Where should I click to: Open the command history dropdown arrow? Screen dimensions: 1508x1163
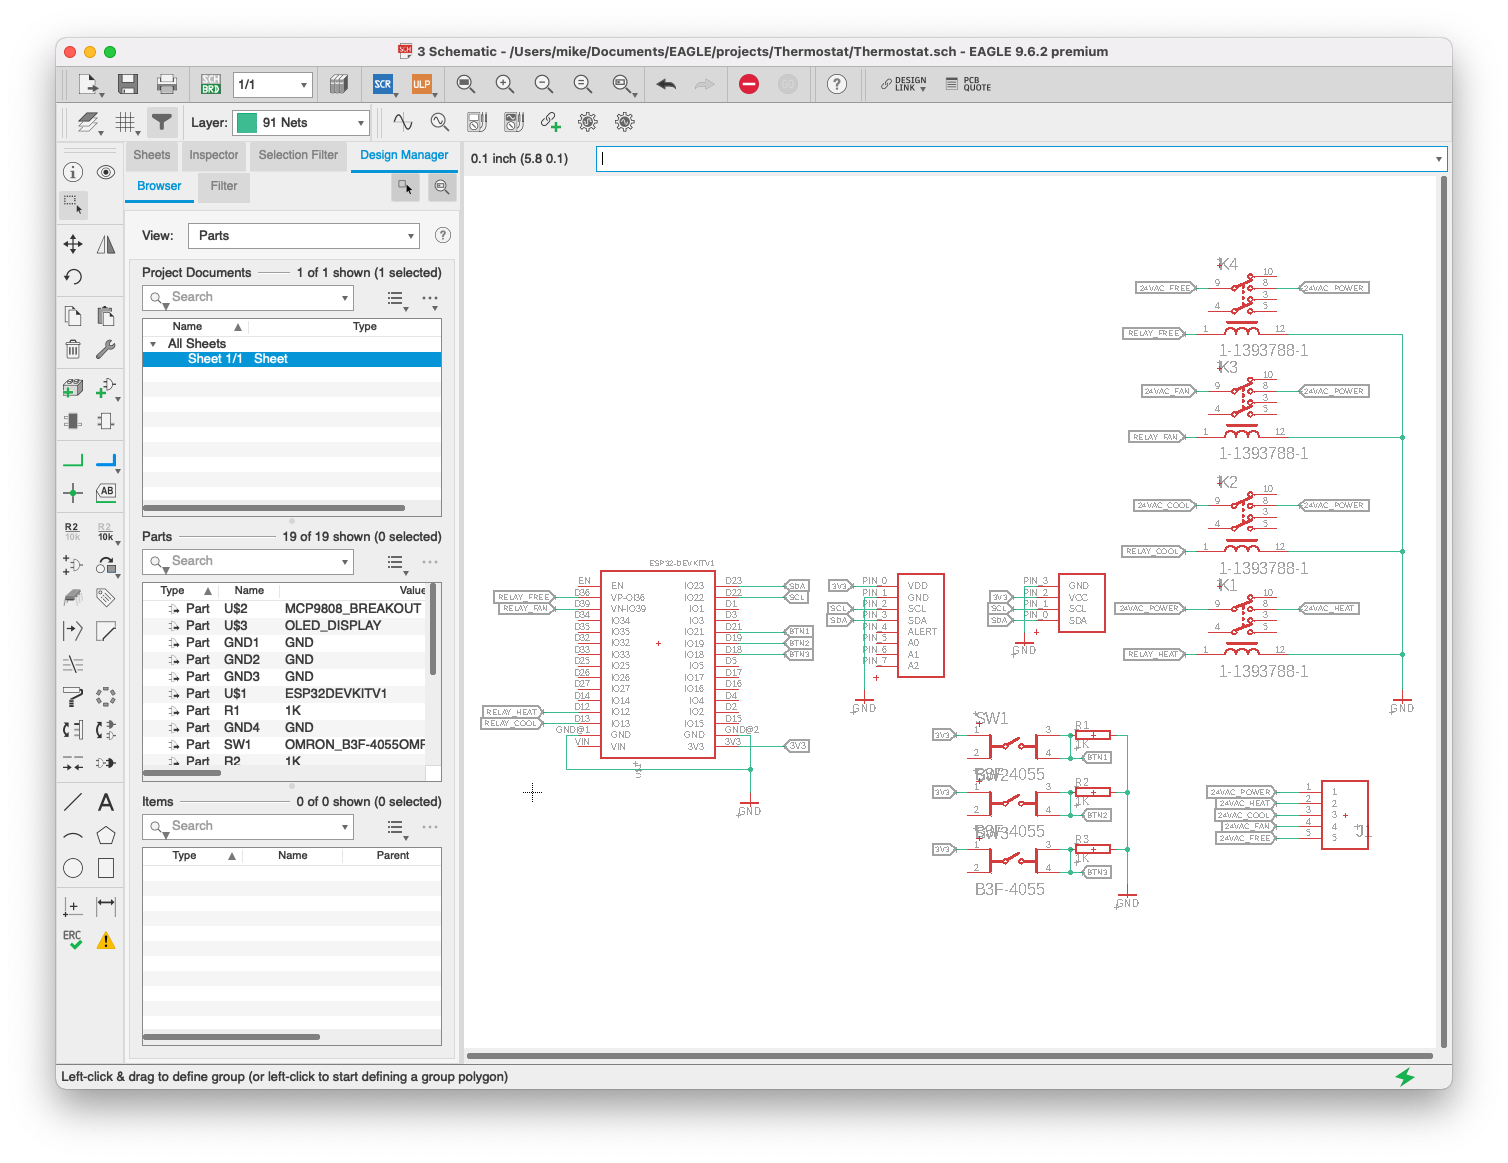(1439, 158)
